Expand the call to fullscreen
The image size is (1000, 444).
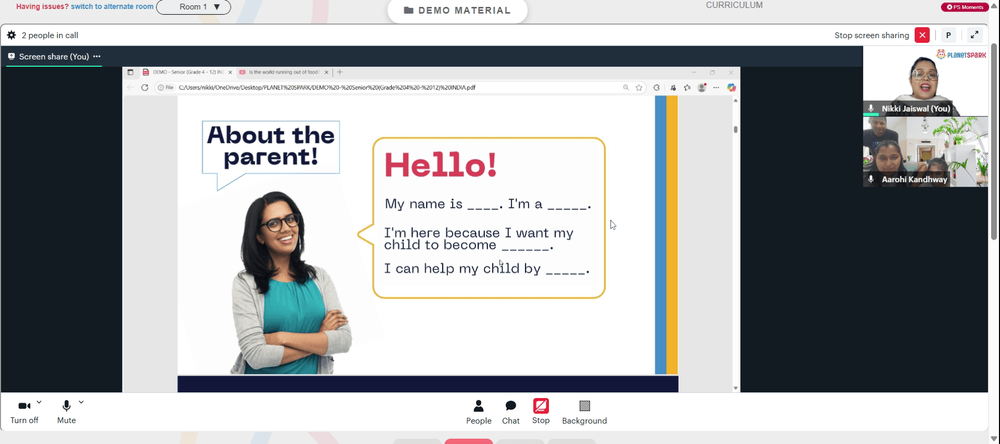click(974, 35)
